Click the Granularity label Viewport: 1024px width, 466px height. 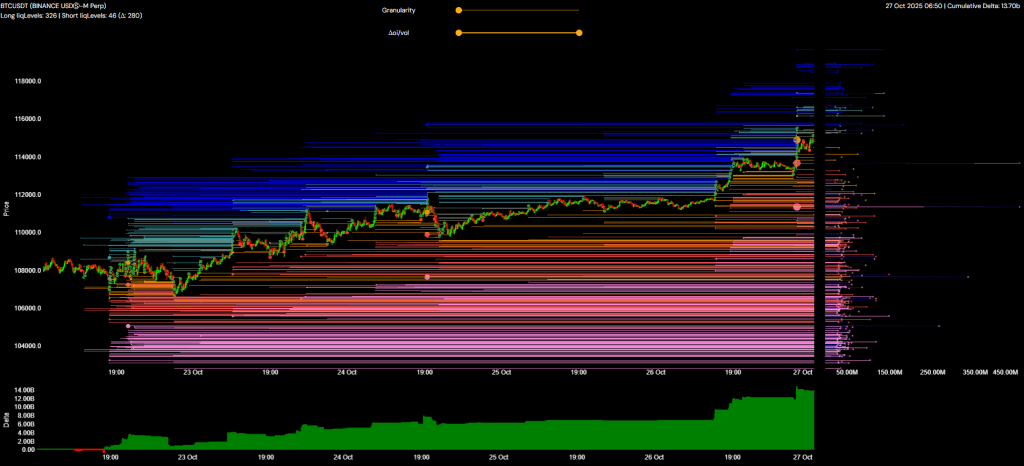[x=398, y=10]
